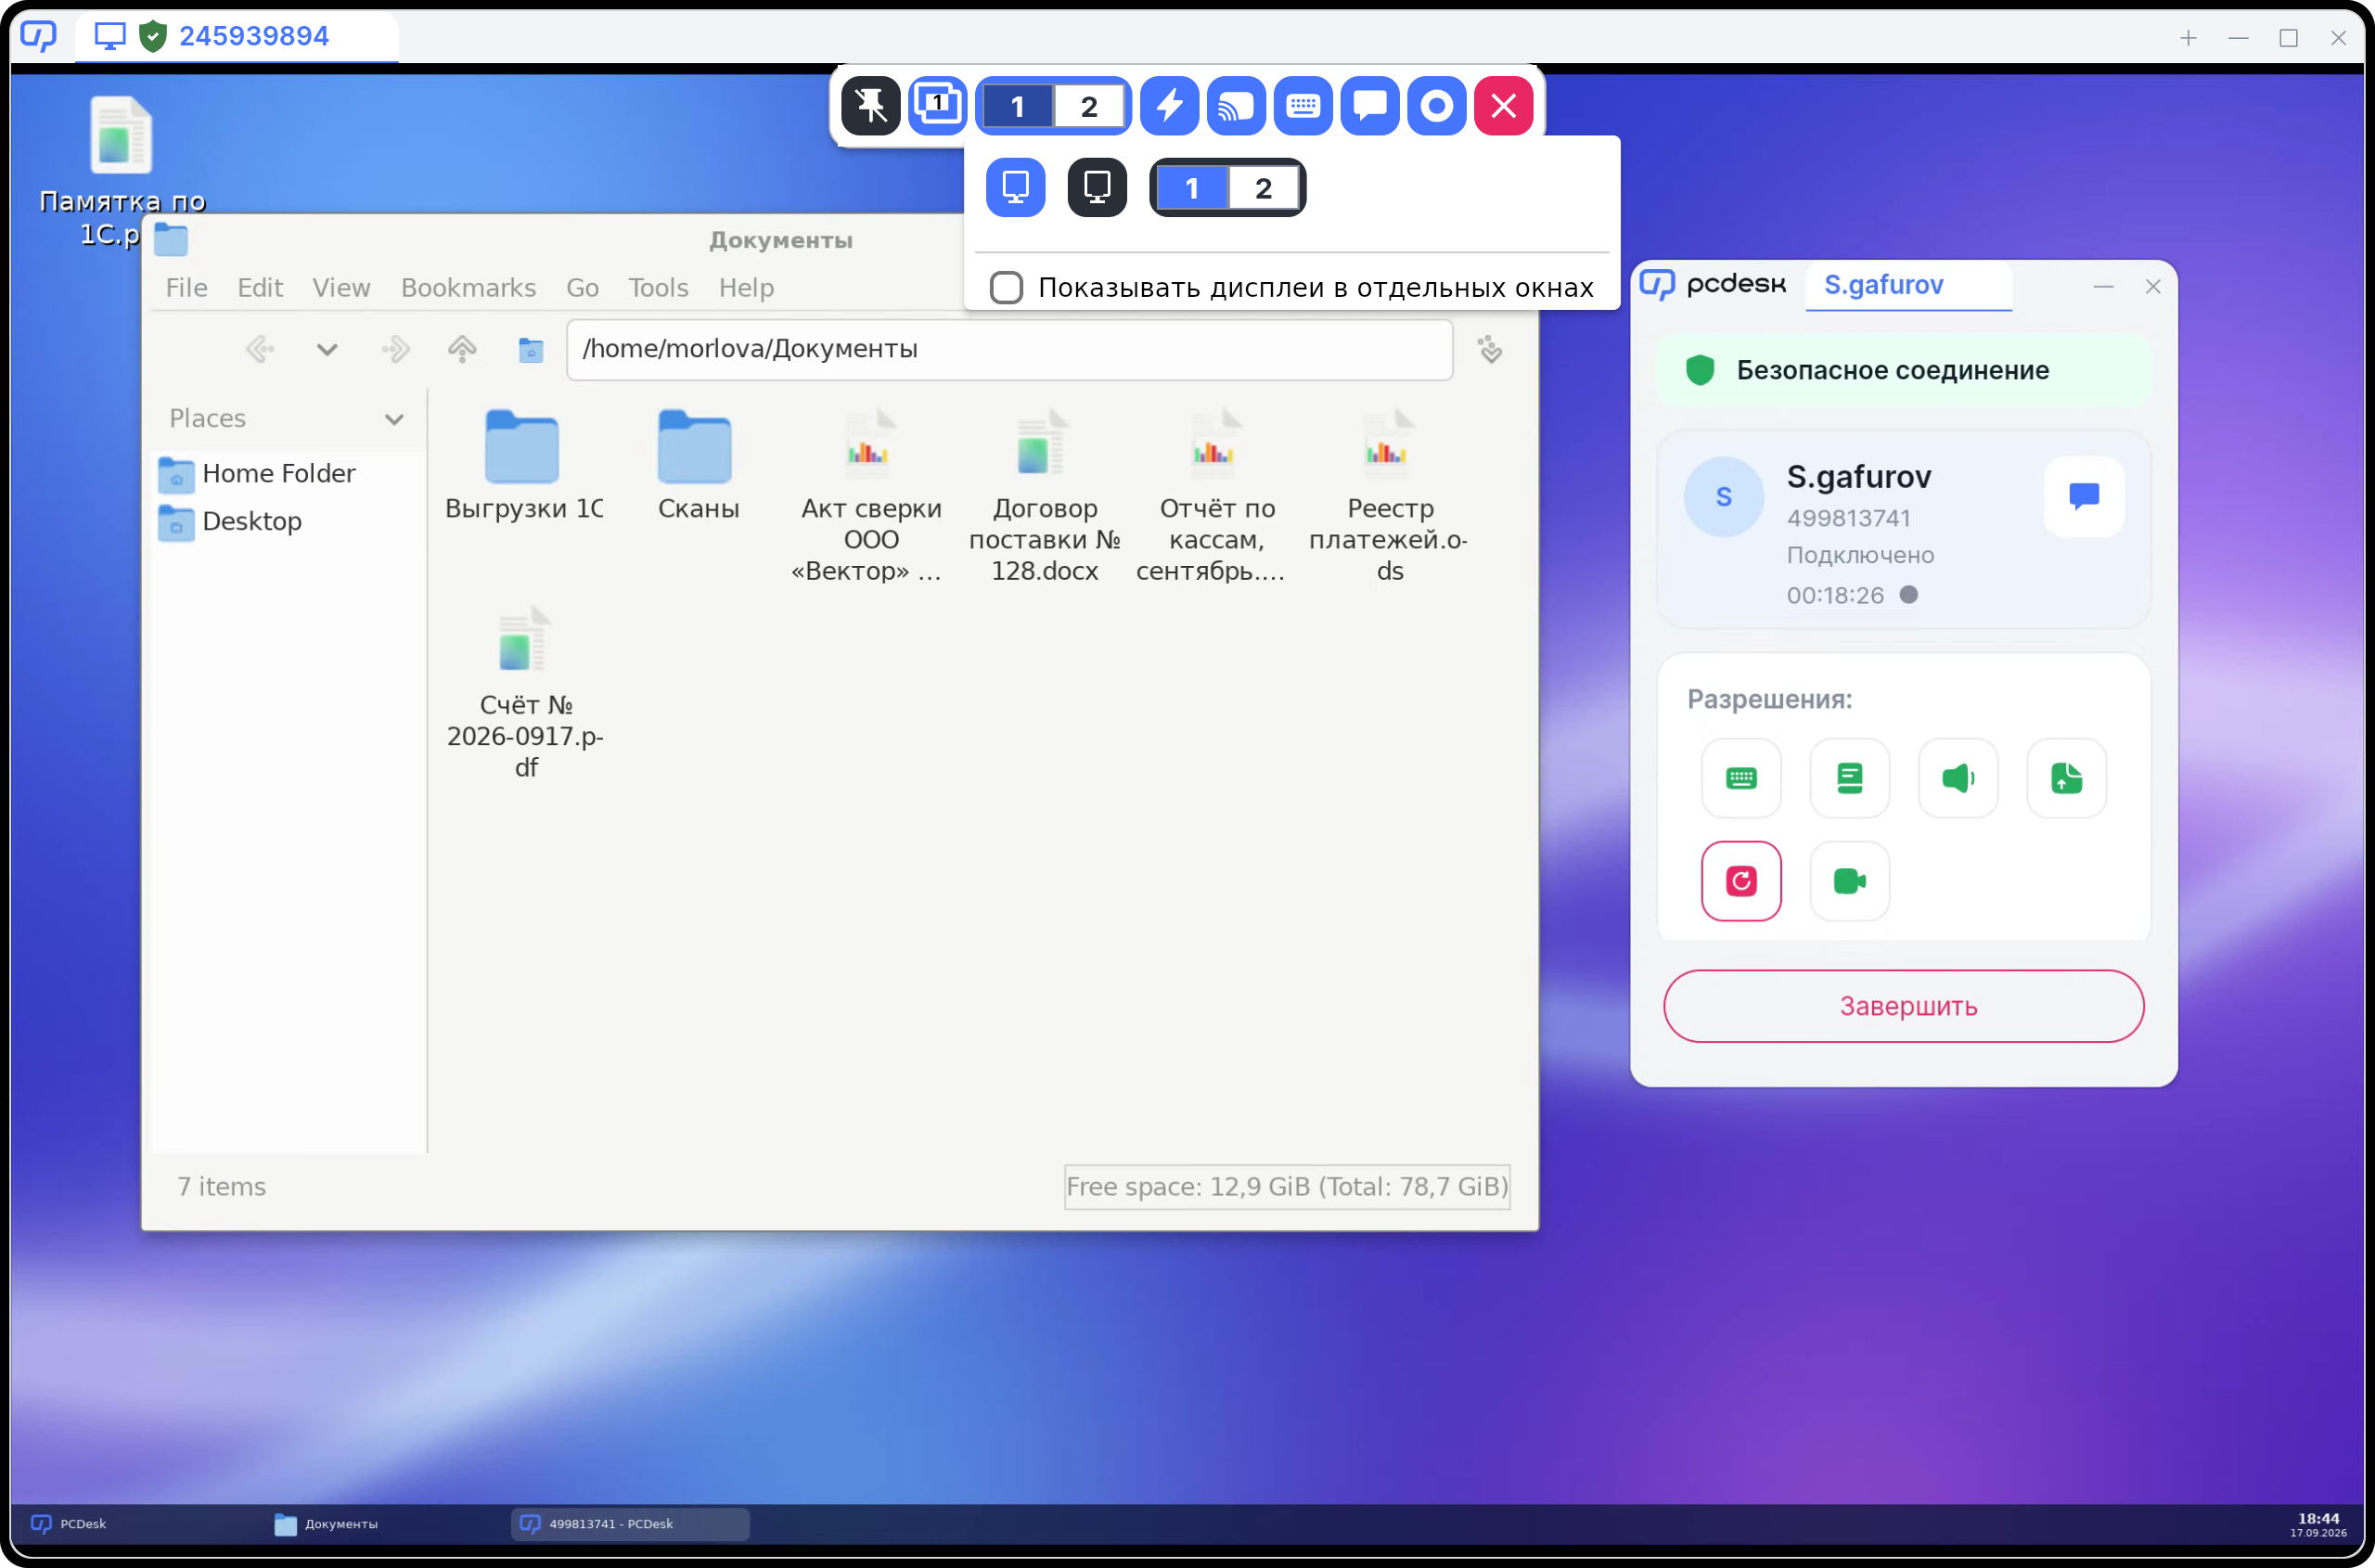The height and width of the screenshot is (1568, 2375).
Task: Switch to the S.gafurov tab
Action: (1908, 285)
